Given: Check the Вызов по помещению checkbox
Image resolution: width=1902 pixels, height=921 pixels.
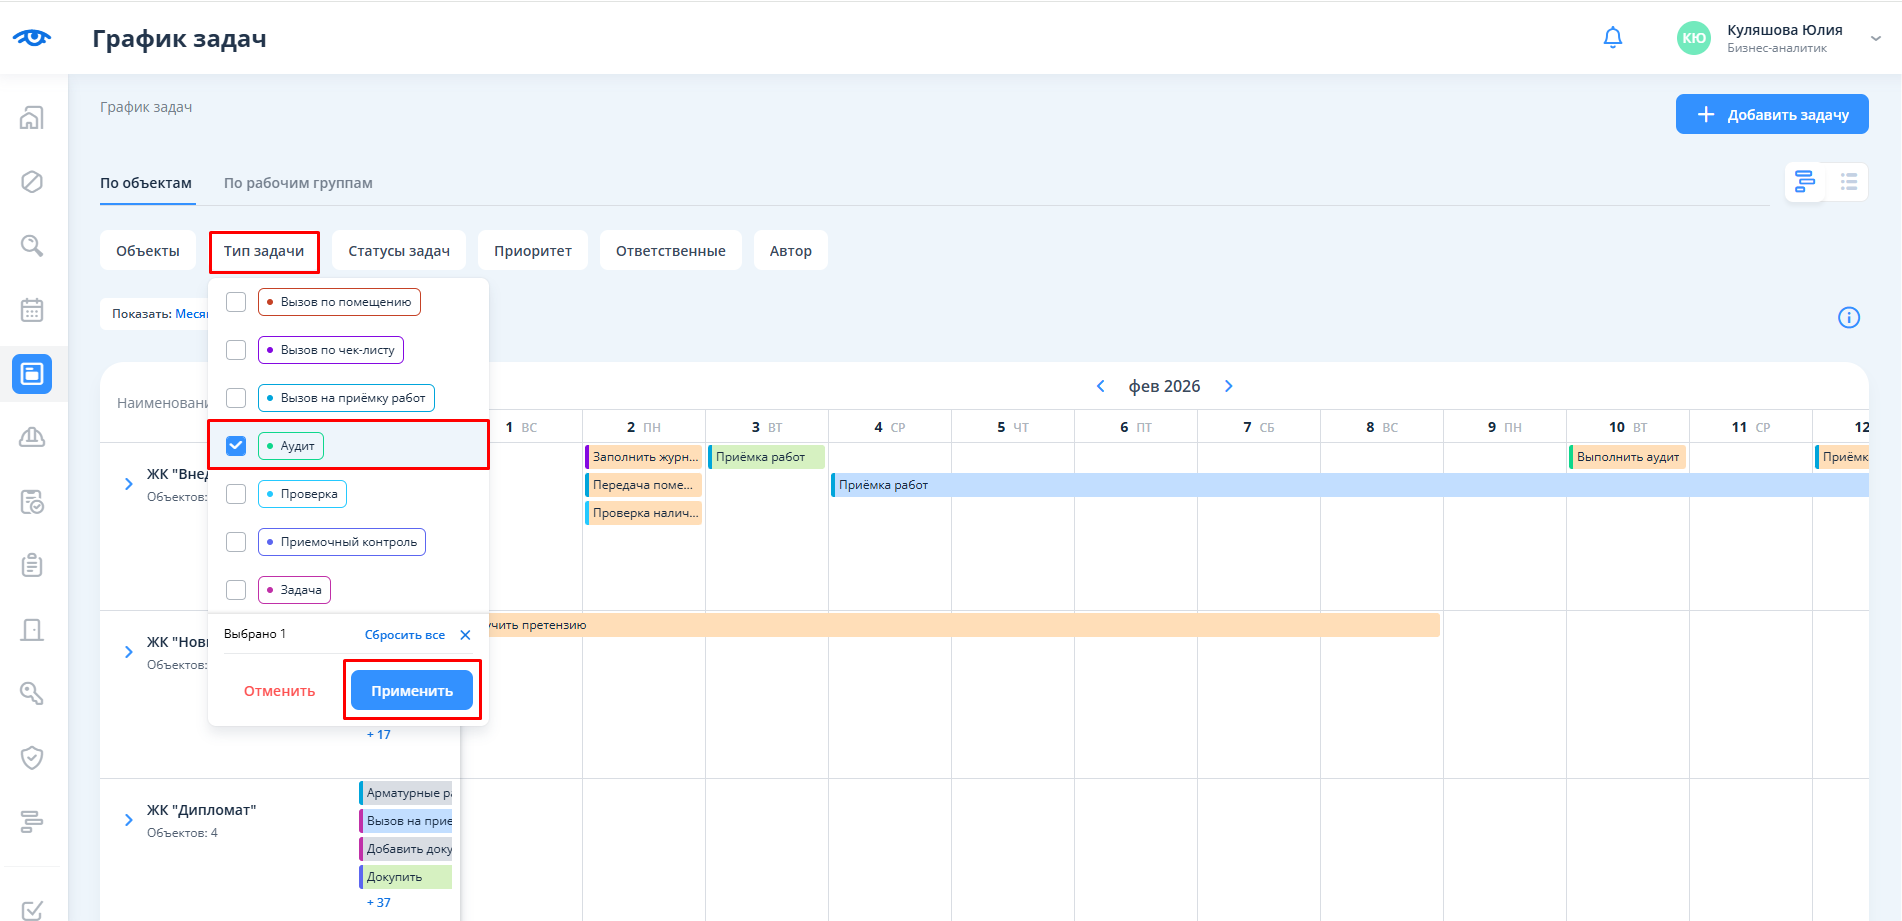Looking at the screenshot, I should tap(236, 302).
